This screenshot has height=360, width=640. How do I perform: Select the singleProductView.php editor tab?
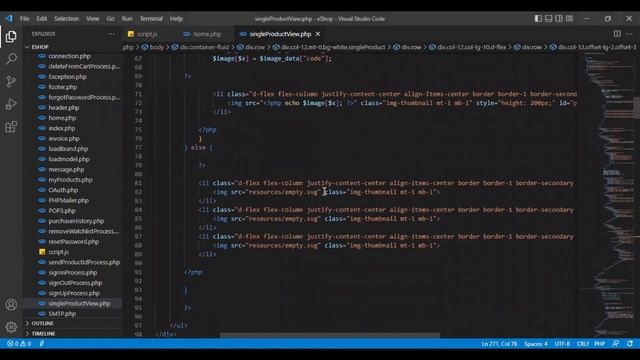(280, 34)
